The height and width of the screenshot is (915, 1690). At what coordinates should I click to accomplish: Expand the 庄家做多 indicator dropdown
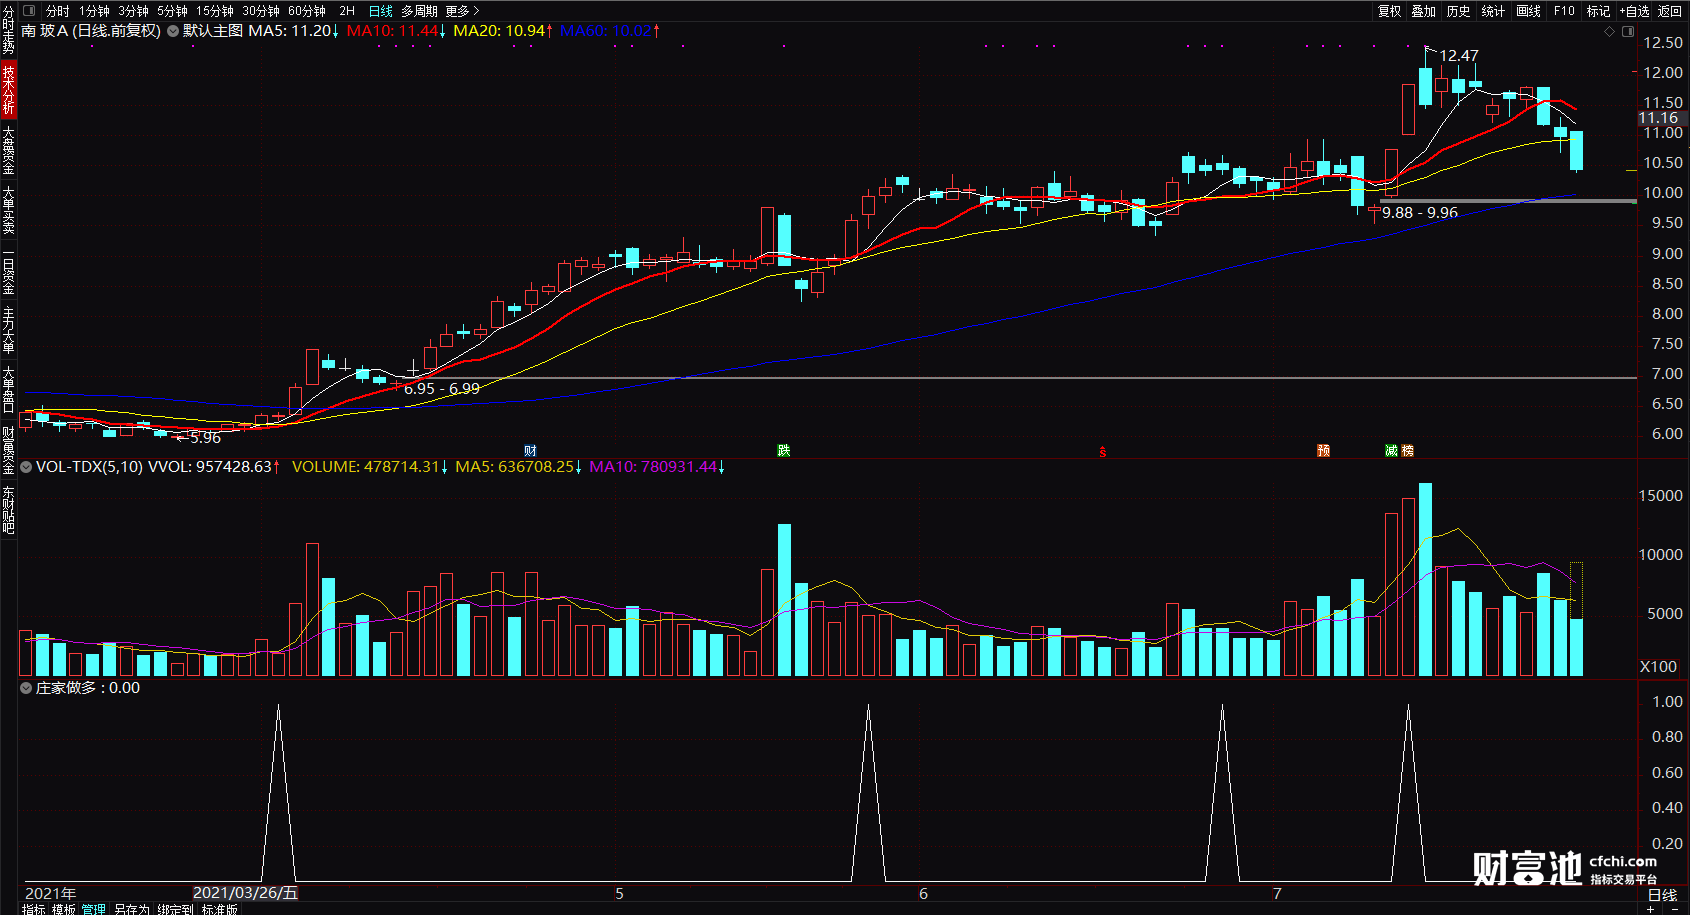point(26,688)
